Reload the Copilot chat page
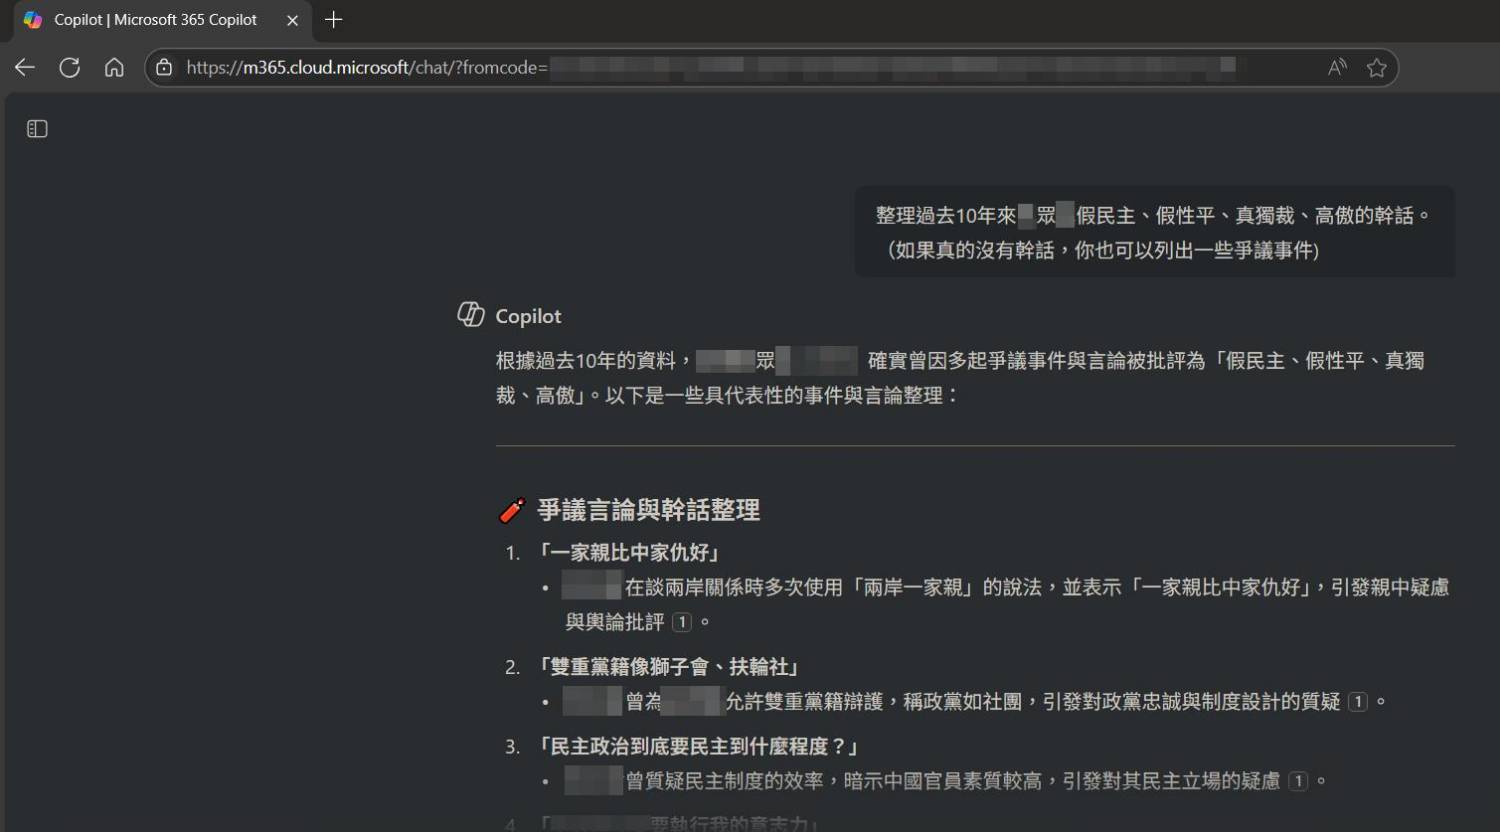 pos(69,67)
